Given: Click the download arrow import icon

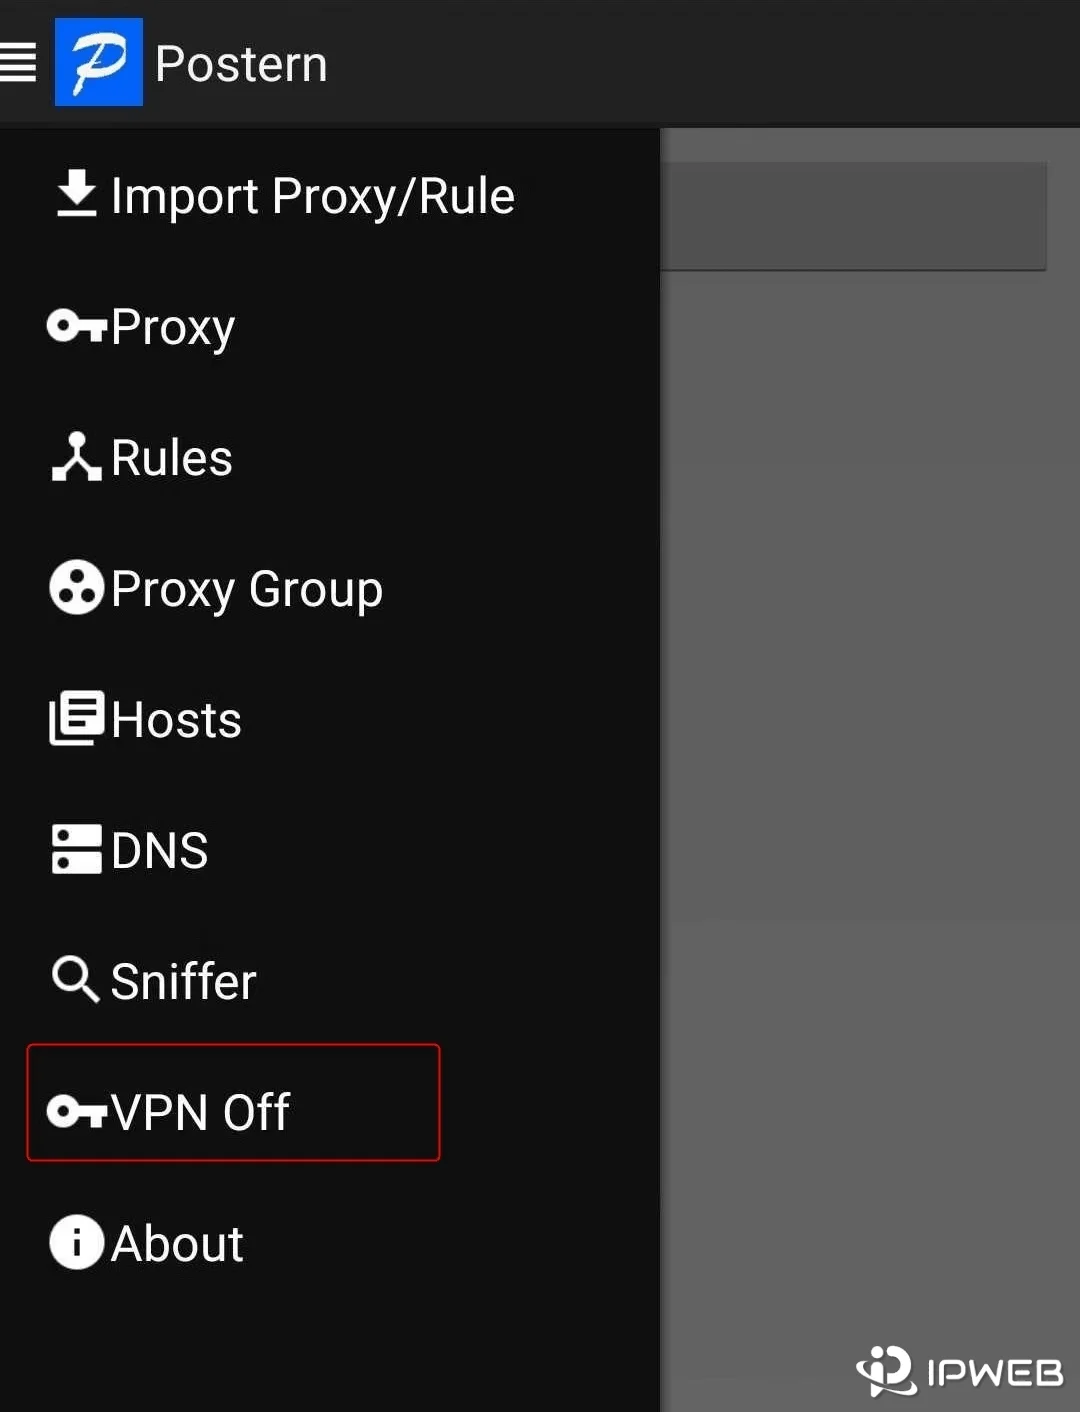Looking at the screenshot, I should pos(76,194).
